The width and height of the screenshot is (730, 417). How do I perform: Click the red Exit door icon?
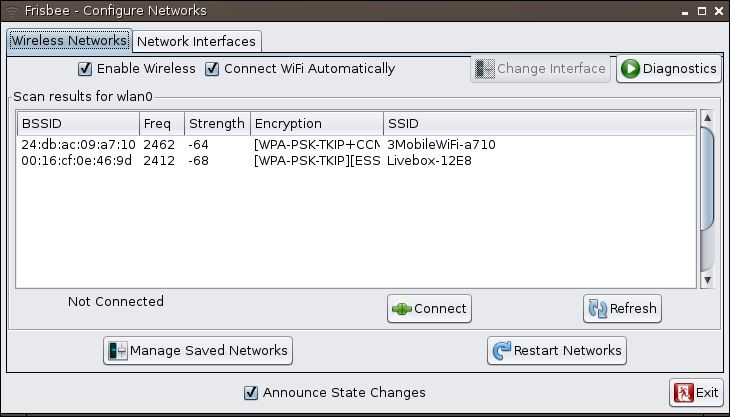[684, 393]
